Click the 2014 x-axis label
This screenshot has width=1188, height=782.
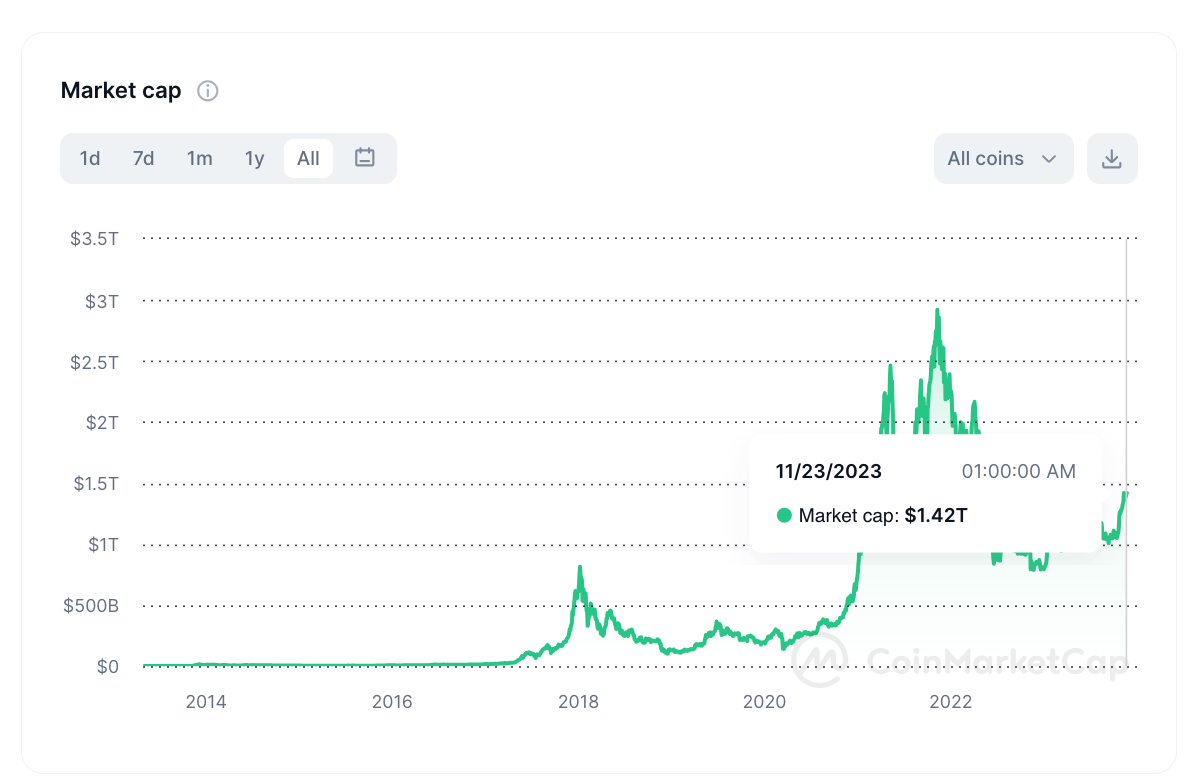coord(206,702)
